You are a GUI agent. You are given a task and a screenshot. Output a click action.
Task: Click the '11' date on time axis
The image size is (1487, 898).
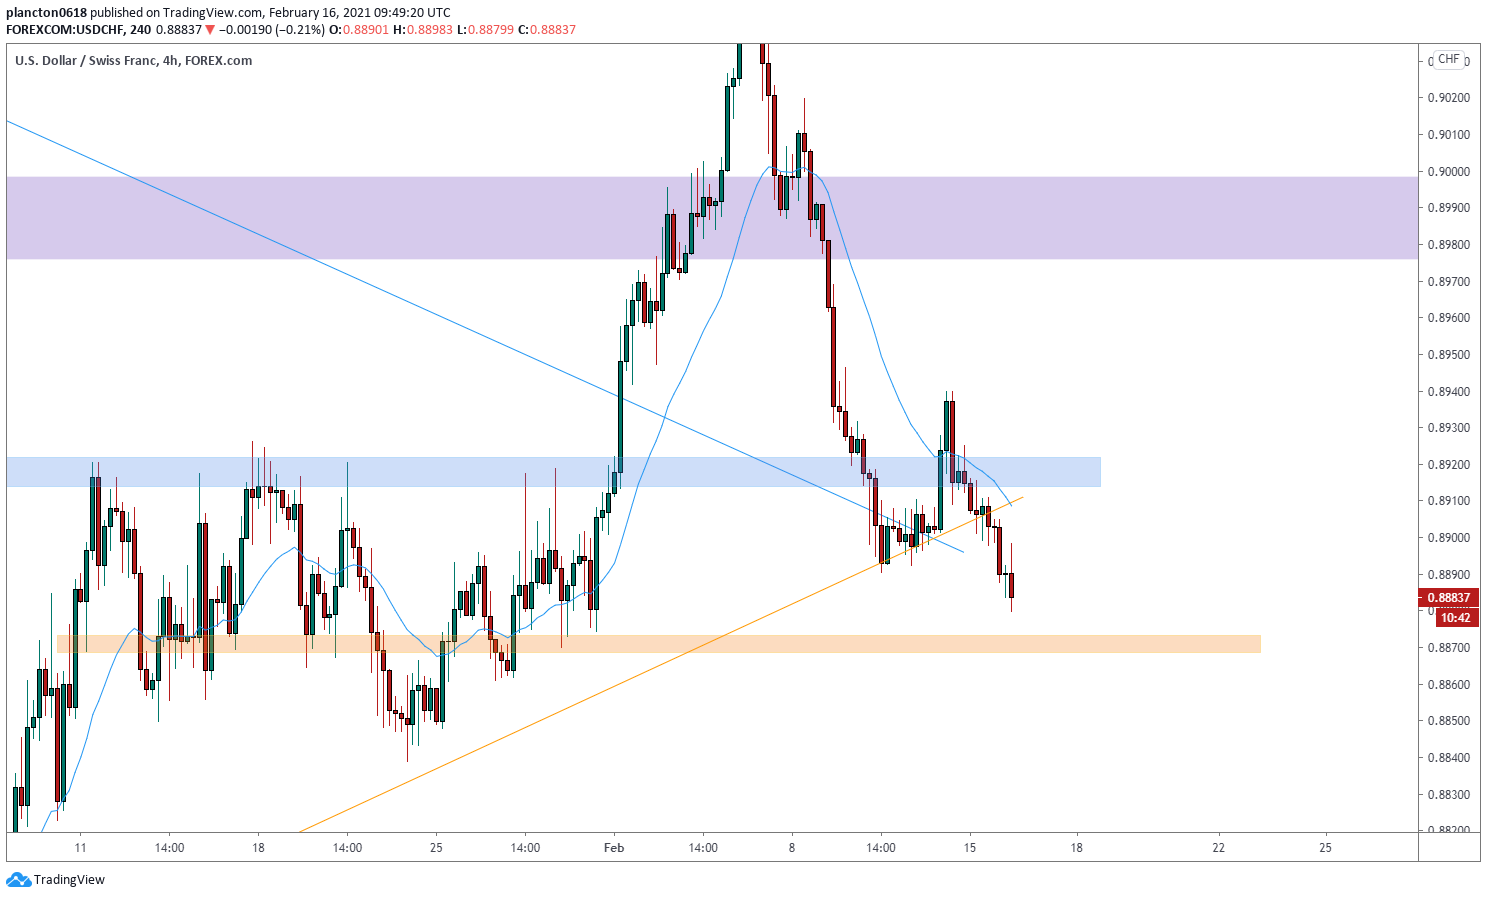pyautogui.click(x=80, y=848)
